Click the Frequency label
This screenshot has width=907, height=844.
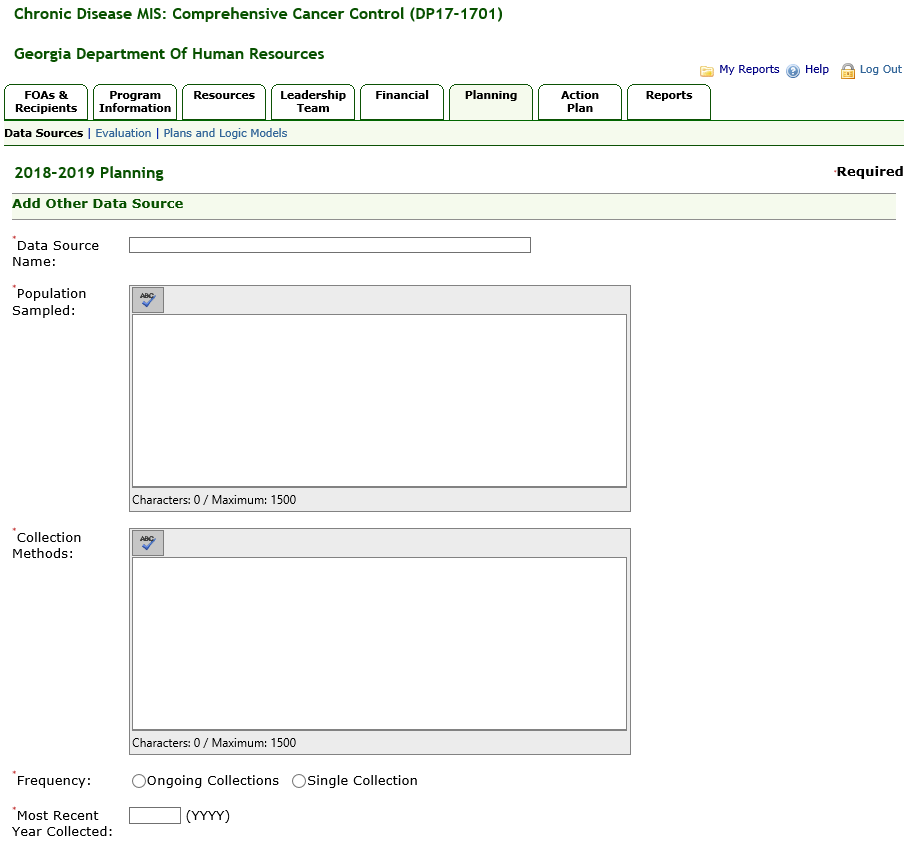[x=54, y=781]
